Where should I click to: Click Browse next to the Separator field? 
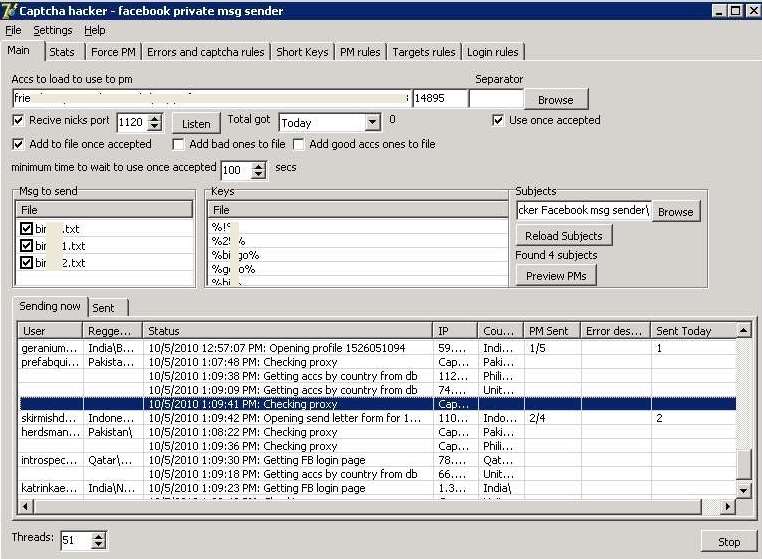[556, 100]
